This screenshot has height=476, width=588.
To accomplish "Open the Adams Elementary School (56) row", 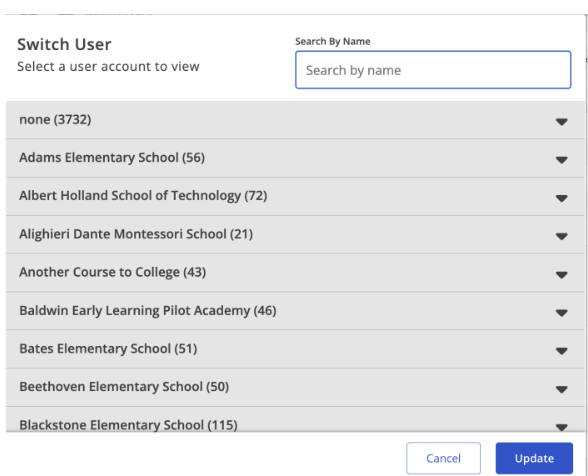I will pyautogui.click(x=295, y=158).
